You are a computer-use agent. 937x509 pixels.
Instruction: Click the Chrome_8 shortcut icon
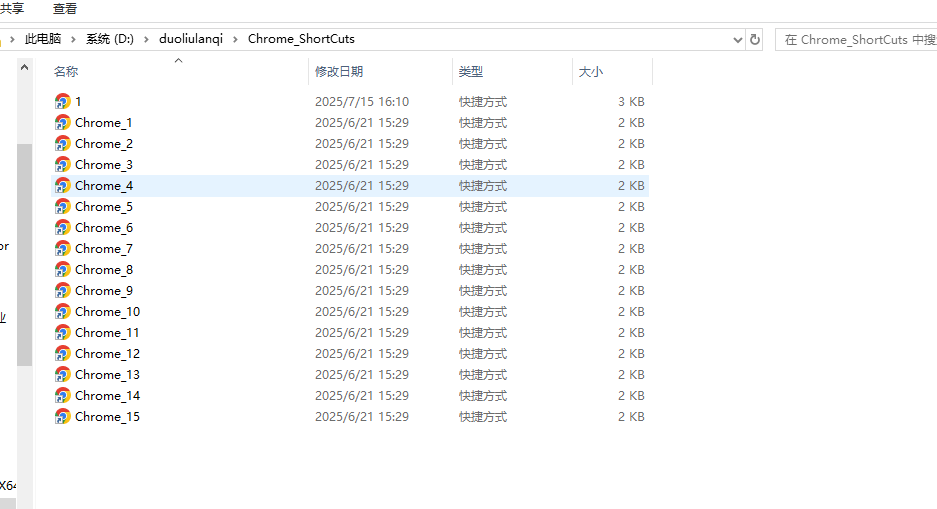tap(63, 269)
